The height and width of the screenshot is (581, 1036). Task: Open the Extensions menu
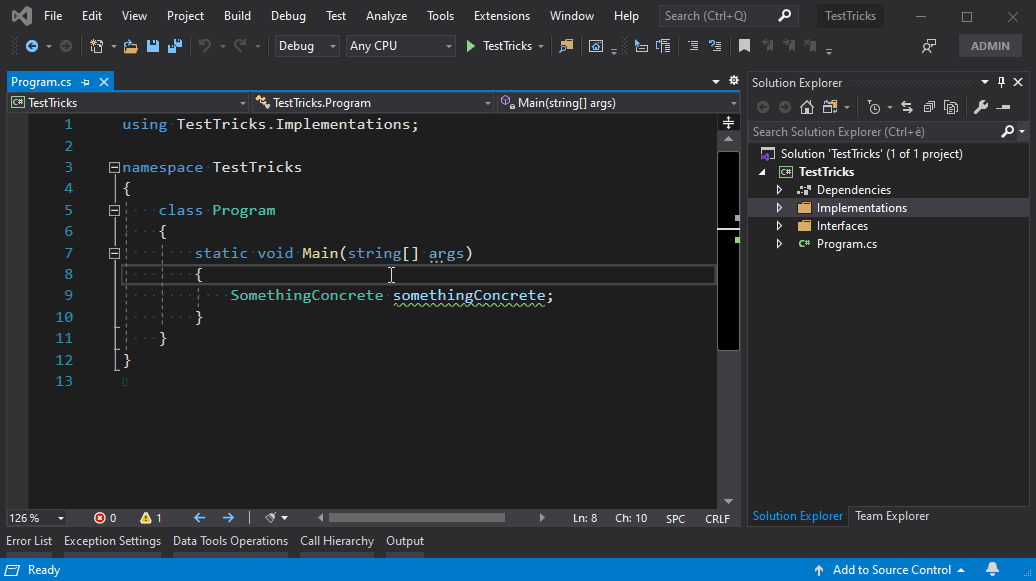coord(501,16)
